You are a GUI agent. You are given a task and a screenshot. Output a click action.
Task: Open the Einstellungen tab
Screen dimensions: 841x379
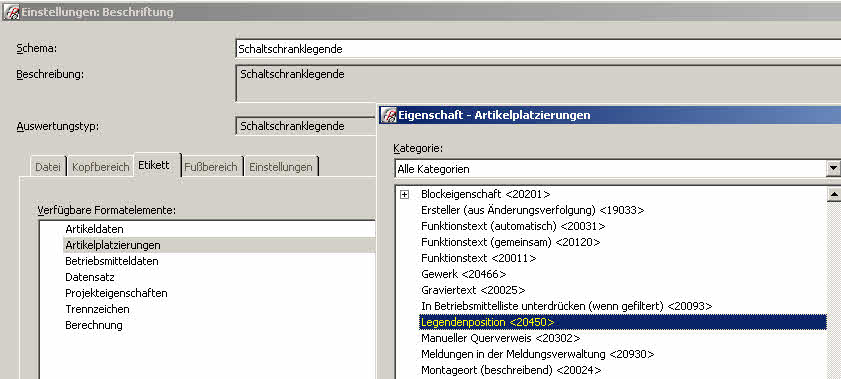pyautogui.click(x=281, y=167)
